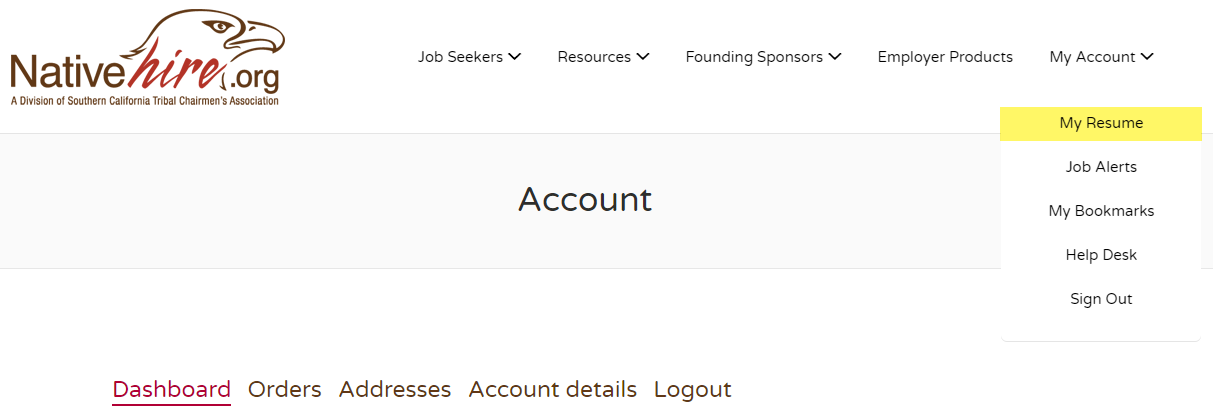Viewport: 1213px width, 416px height.
Task: Select My Resume from the account menu
Action: point(1101,124)
